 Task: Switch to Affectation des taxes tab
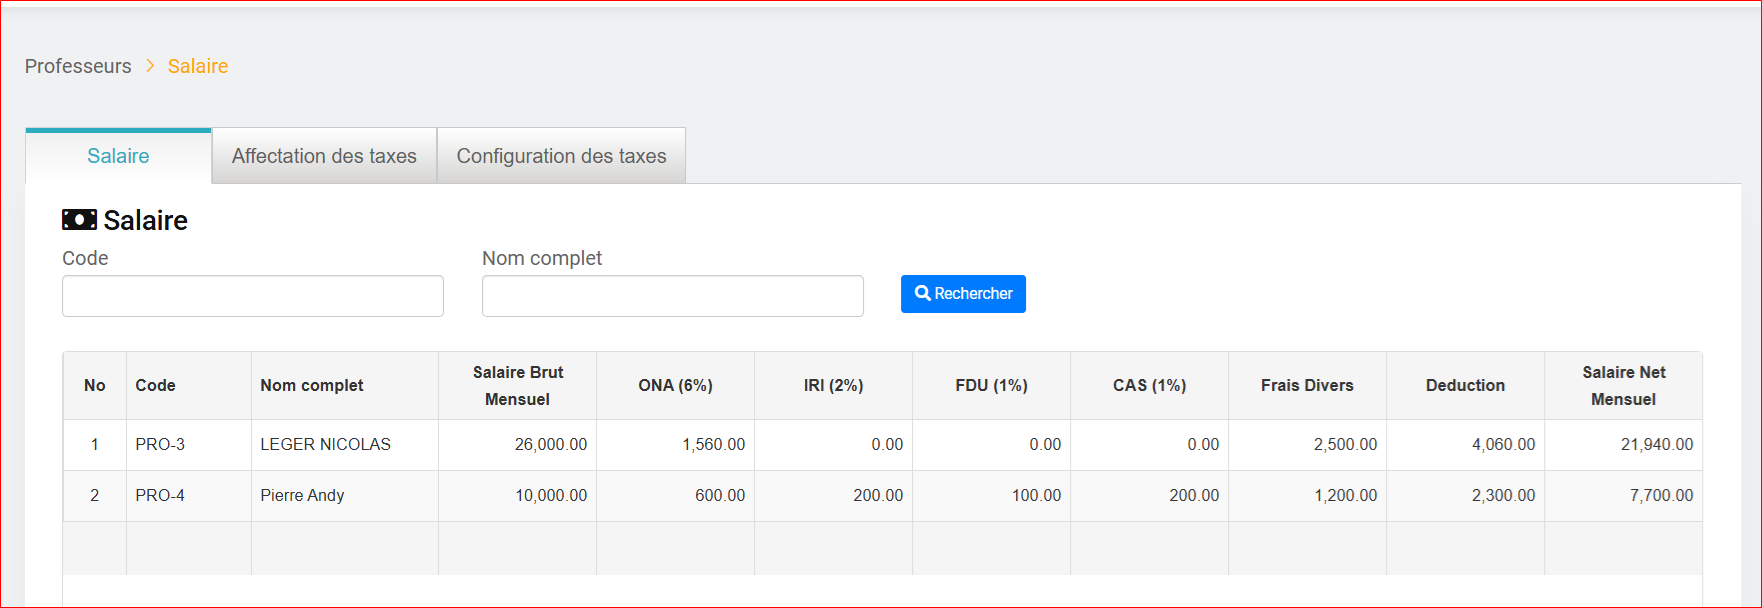tap(324, 156)
